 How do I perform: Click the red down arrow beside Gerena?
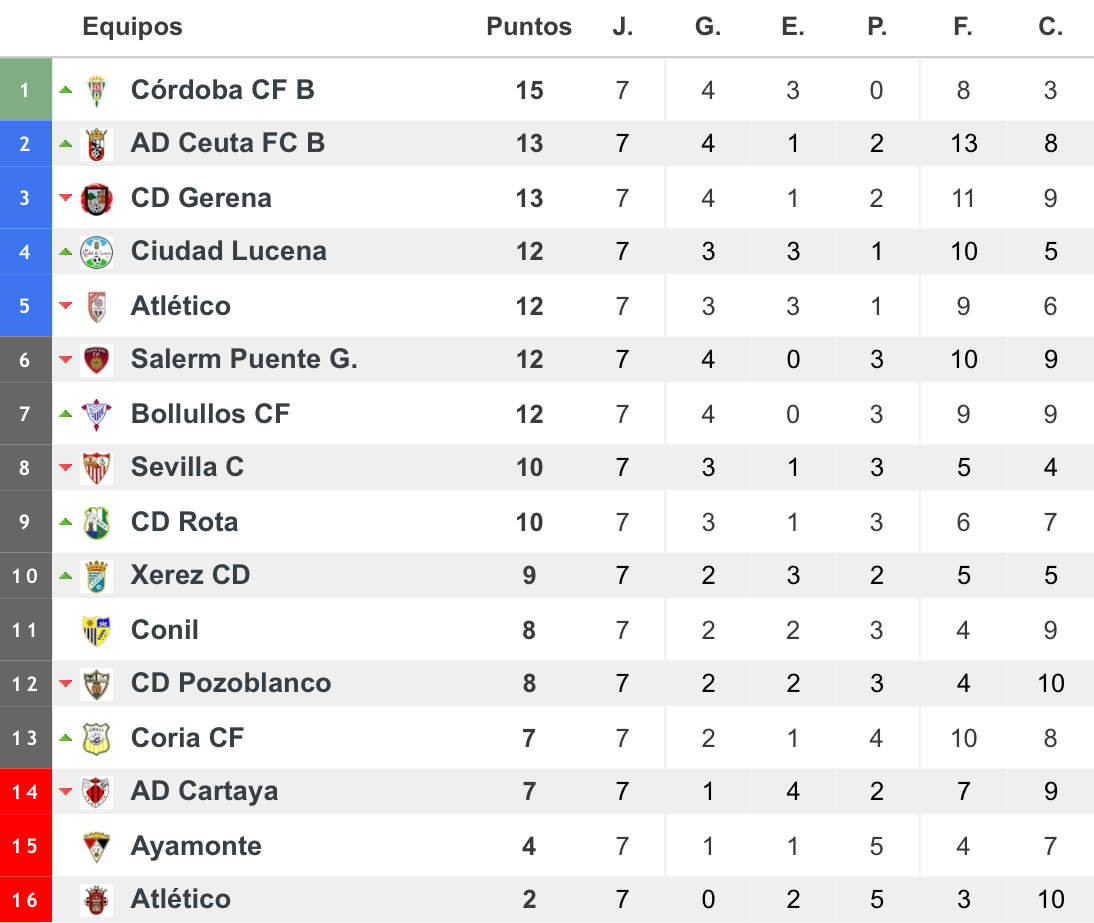tap(66, 197)
